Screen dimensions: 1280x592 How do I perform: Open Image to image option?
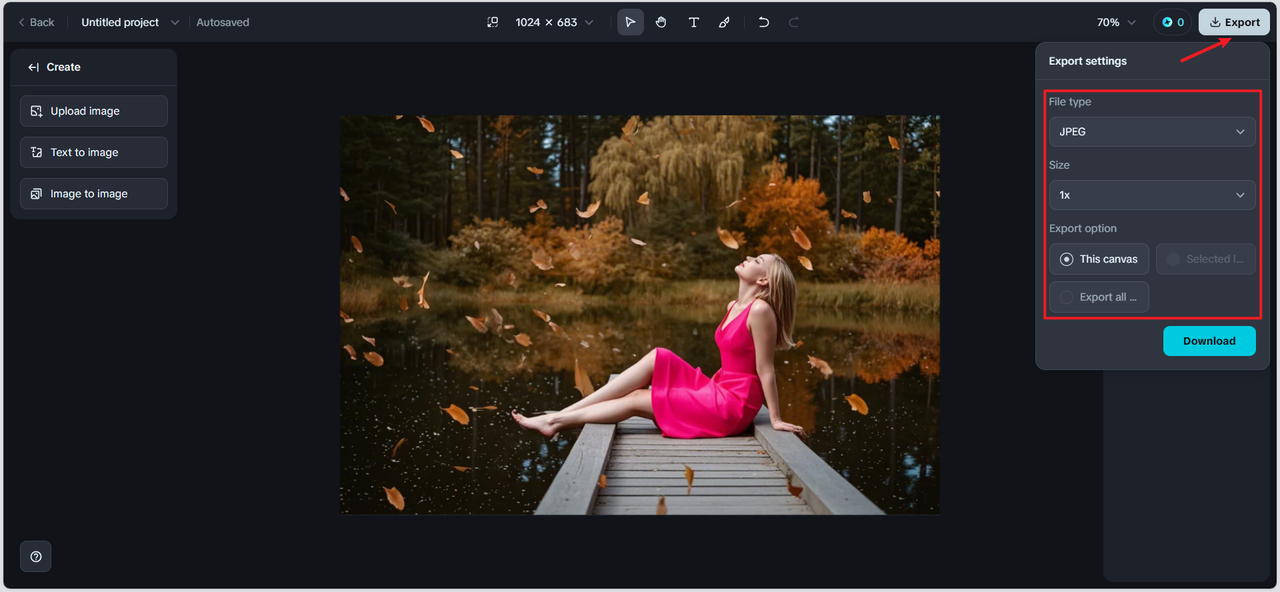(x=94, y=194)
